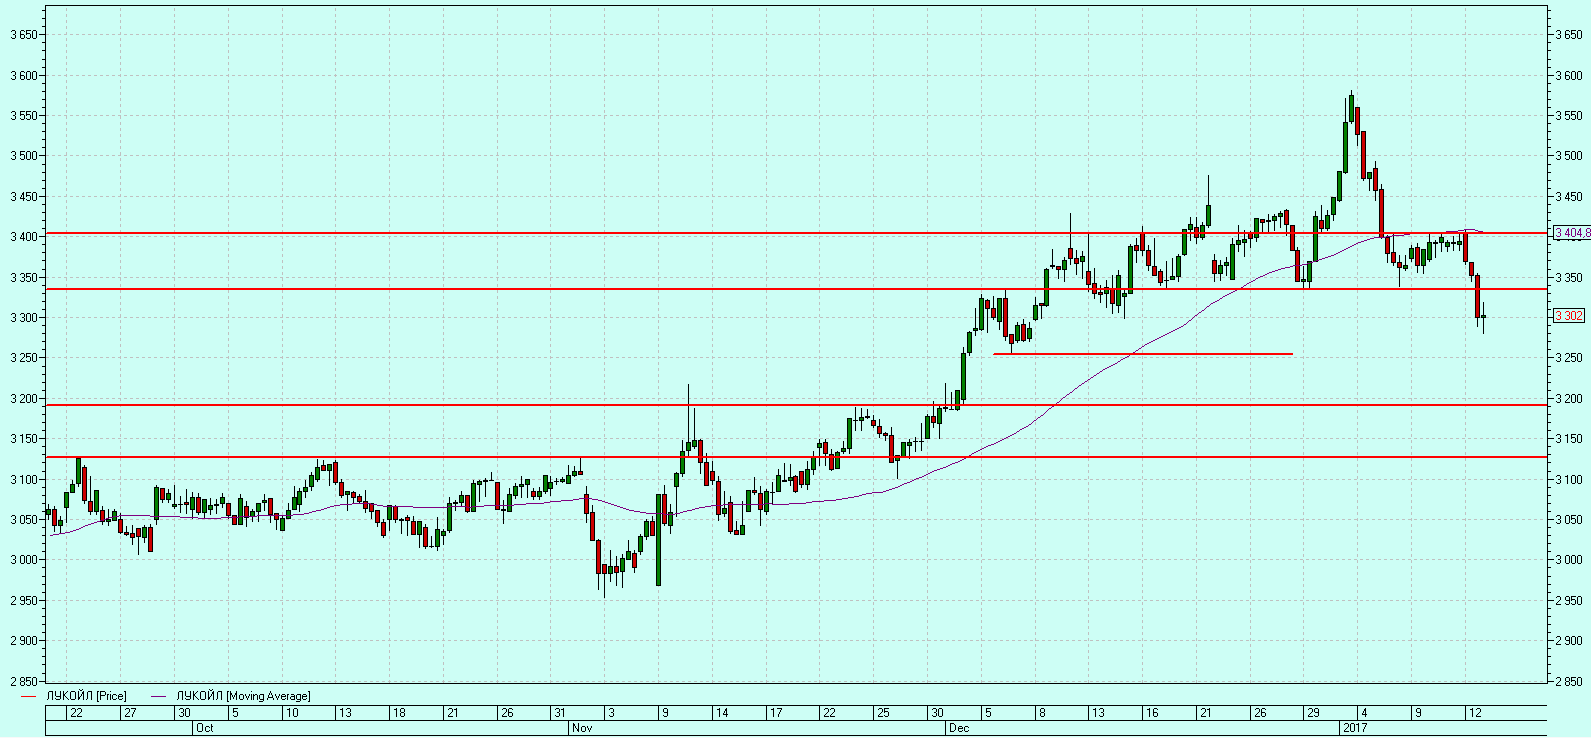Click 3 650 on the left price axis
The height and width of the screenshot is (738, 1591).
[x=22, y=35]
